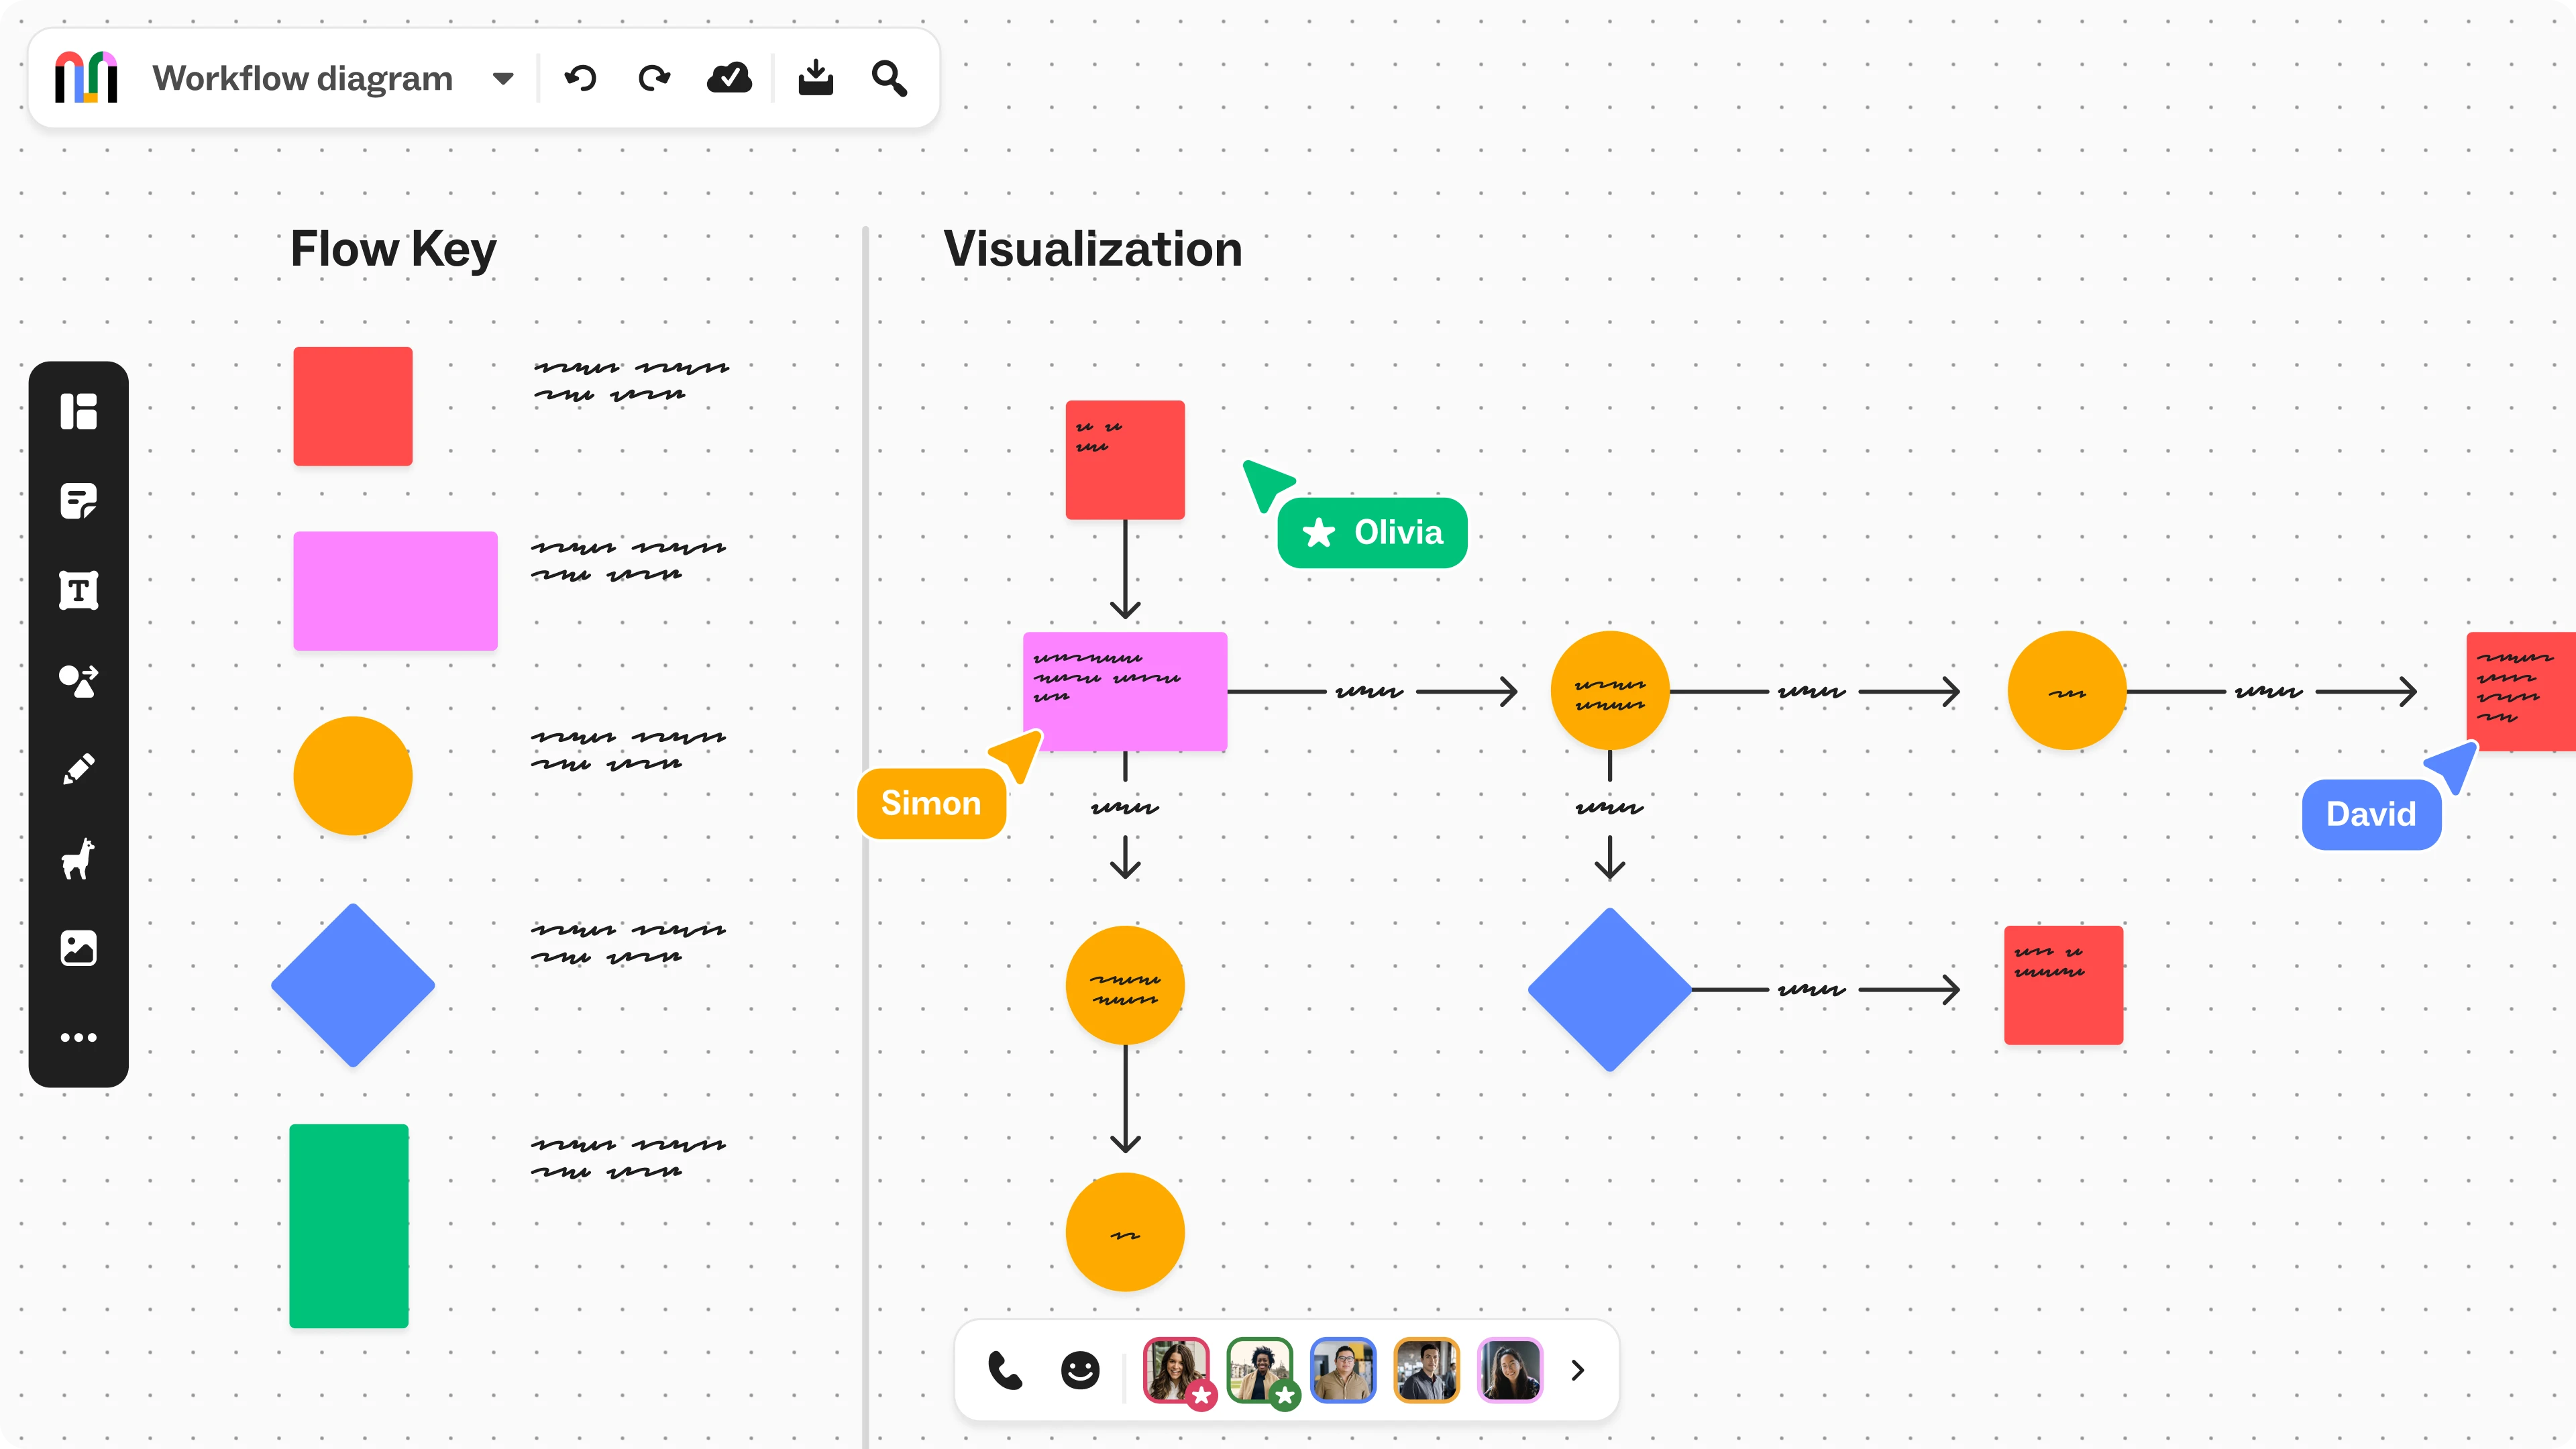Expand the collaborator list with the right chevron
This screenshot has height=1449, width=2576.
pos(1577,1370)
